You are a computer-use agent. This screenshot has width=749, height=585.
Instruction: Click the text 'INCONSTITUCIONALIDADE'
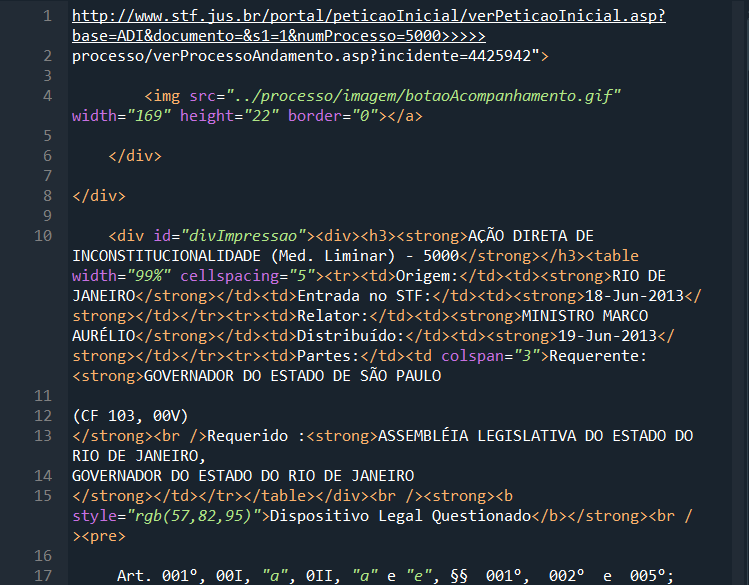(x=166, y=256)
